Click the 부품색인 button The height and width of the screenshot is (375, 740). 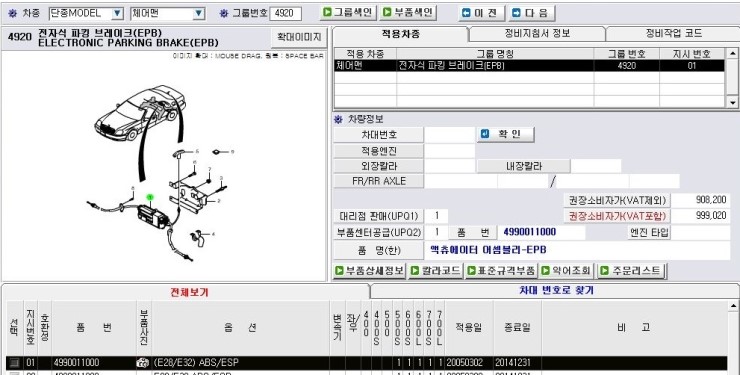tap(408, 13)
